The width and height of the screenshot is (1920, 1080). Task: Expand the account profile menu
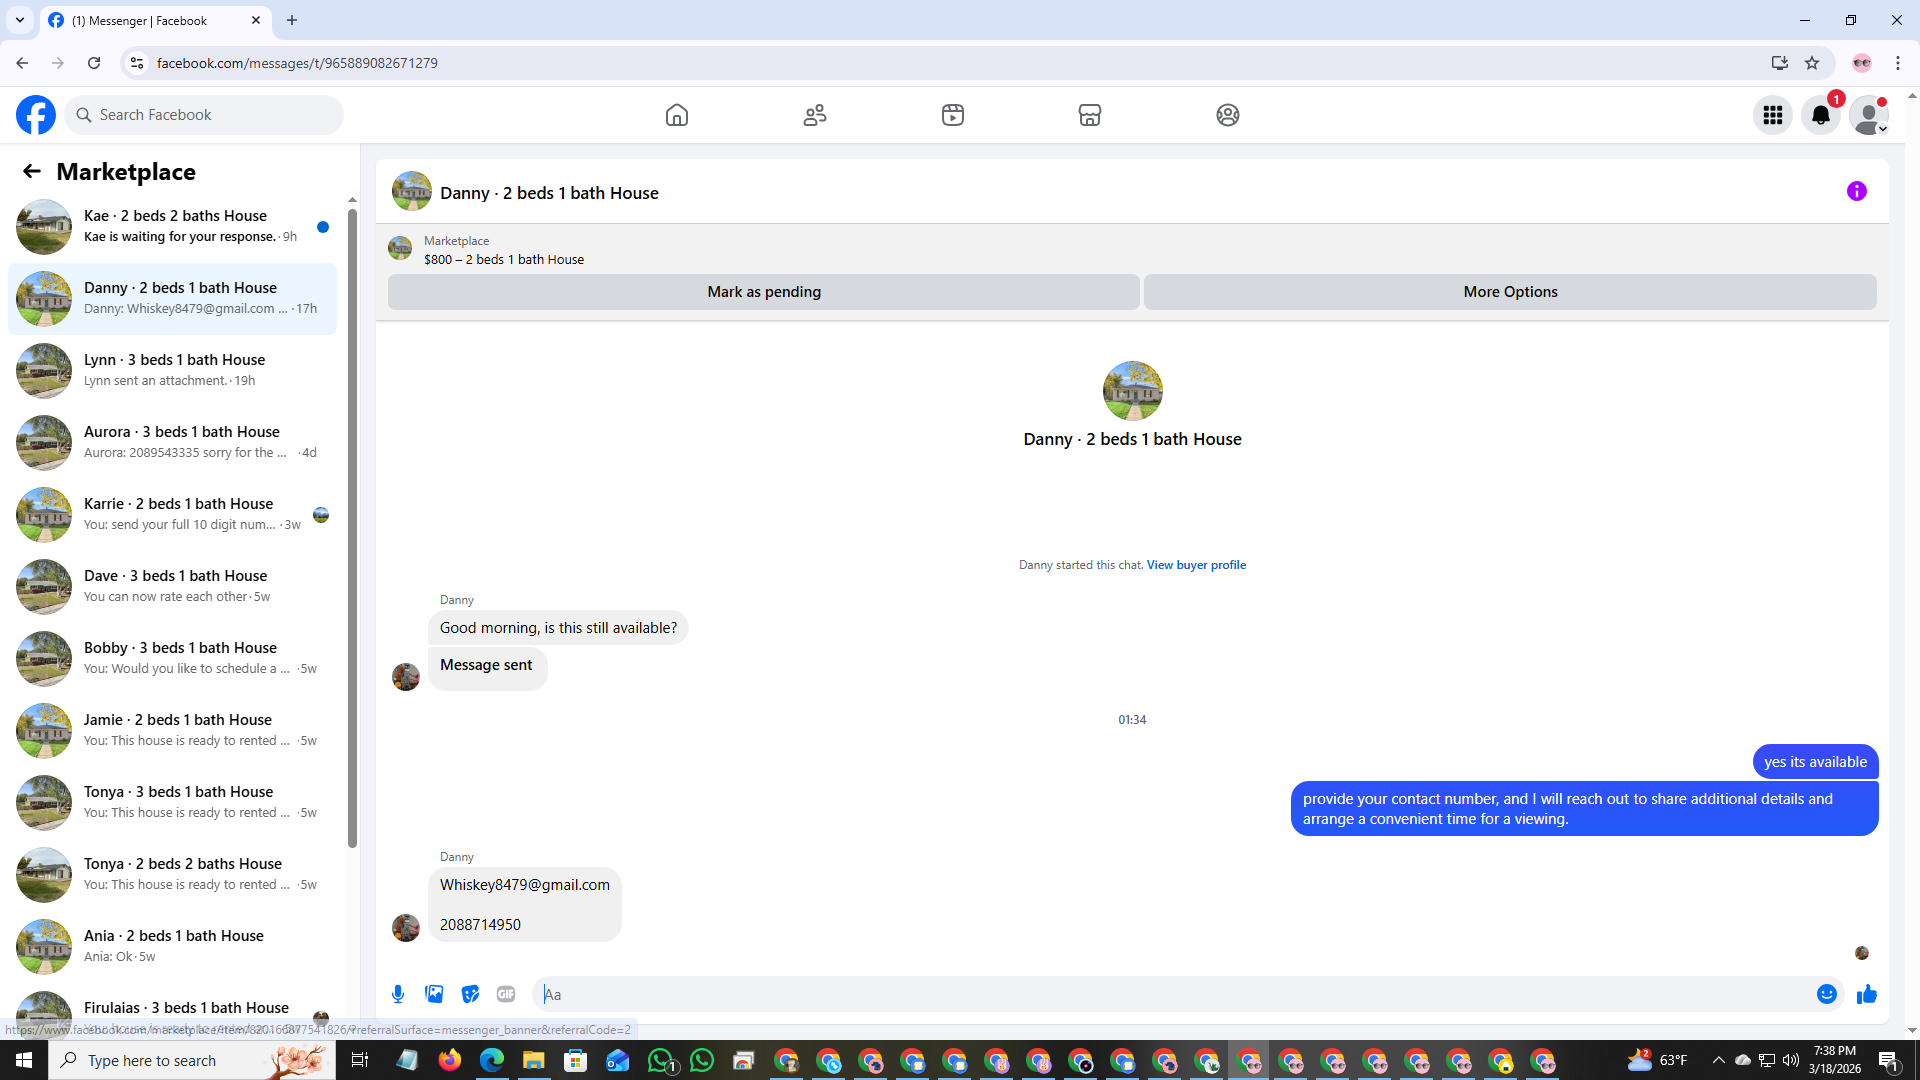point(1868,115)
